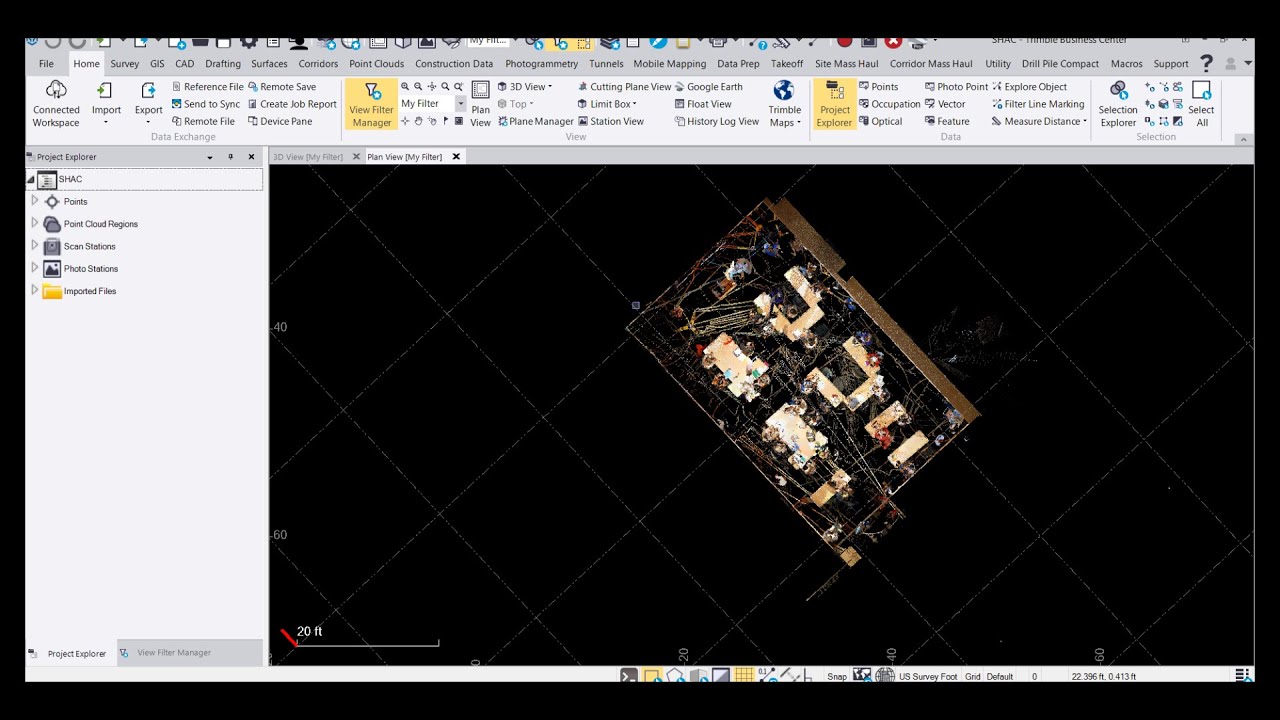Open the Vector spreadsheet
Image resolution: width=1280 pixels, height=720 pixels.
tap(945, 104)
